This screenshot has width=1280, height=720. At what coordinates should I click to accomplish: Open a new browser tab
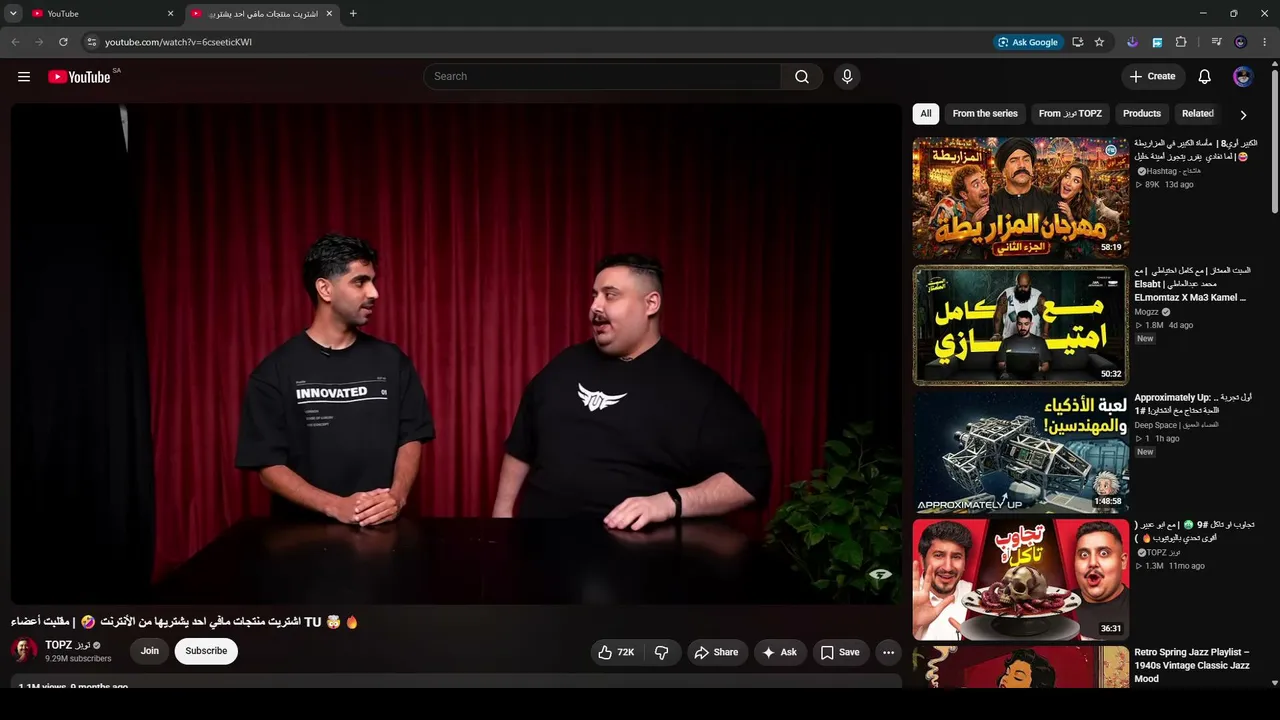click(353, 14)
